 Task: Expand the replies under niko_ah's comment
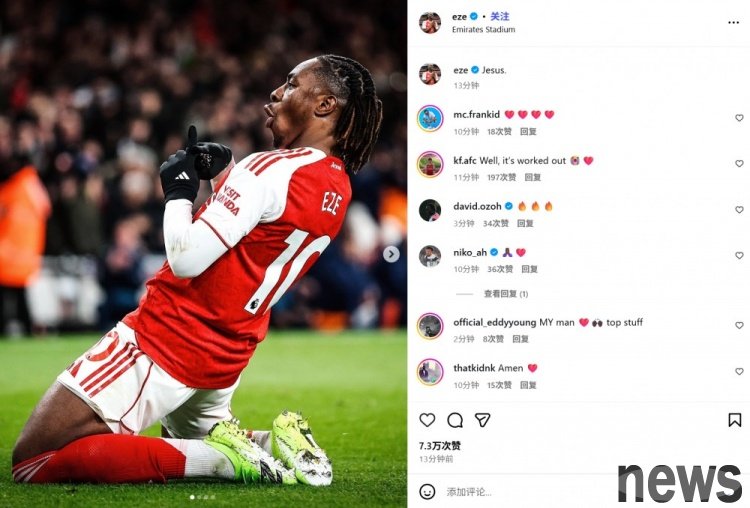506,294
